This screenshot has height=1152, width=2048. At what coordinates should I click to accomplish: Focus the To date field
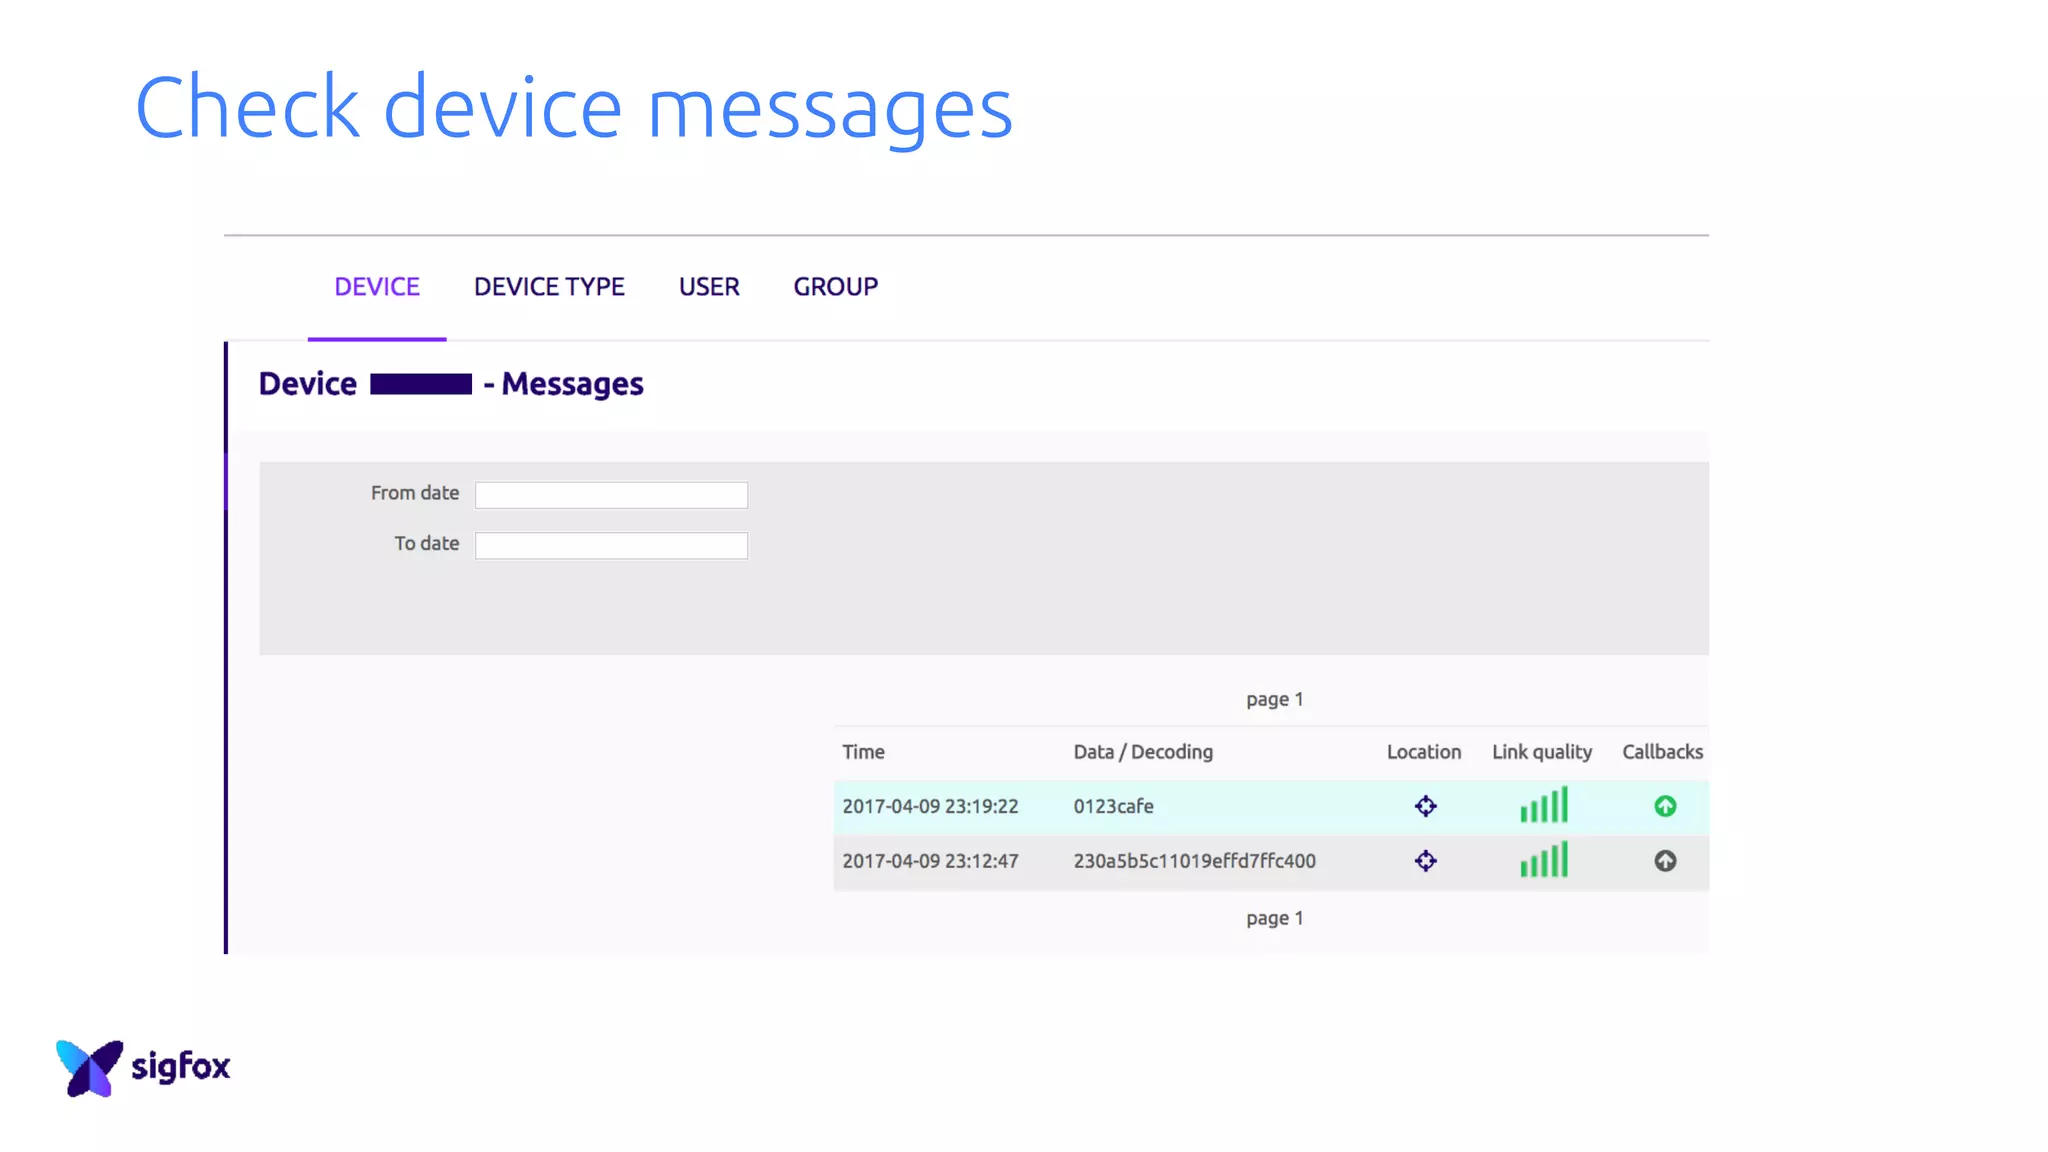(x=611, y=545)
